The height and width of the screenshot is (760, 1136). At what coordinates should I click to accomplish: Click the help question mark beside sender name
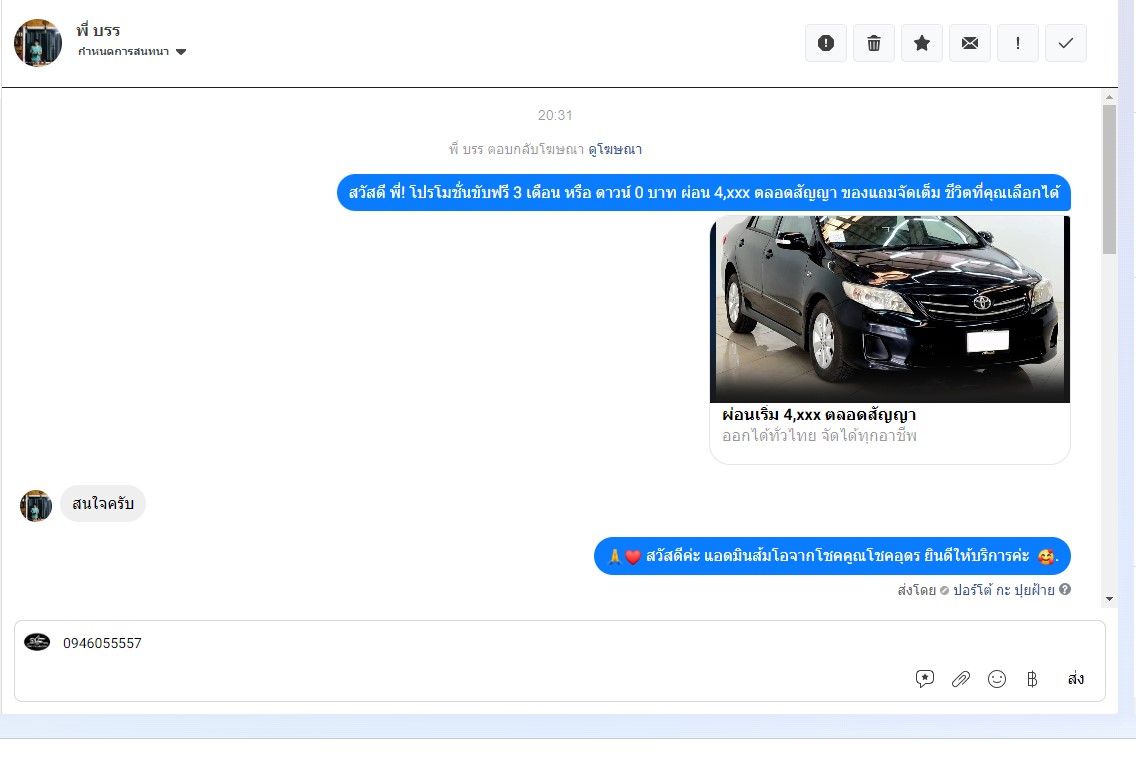coord(1065,590)
